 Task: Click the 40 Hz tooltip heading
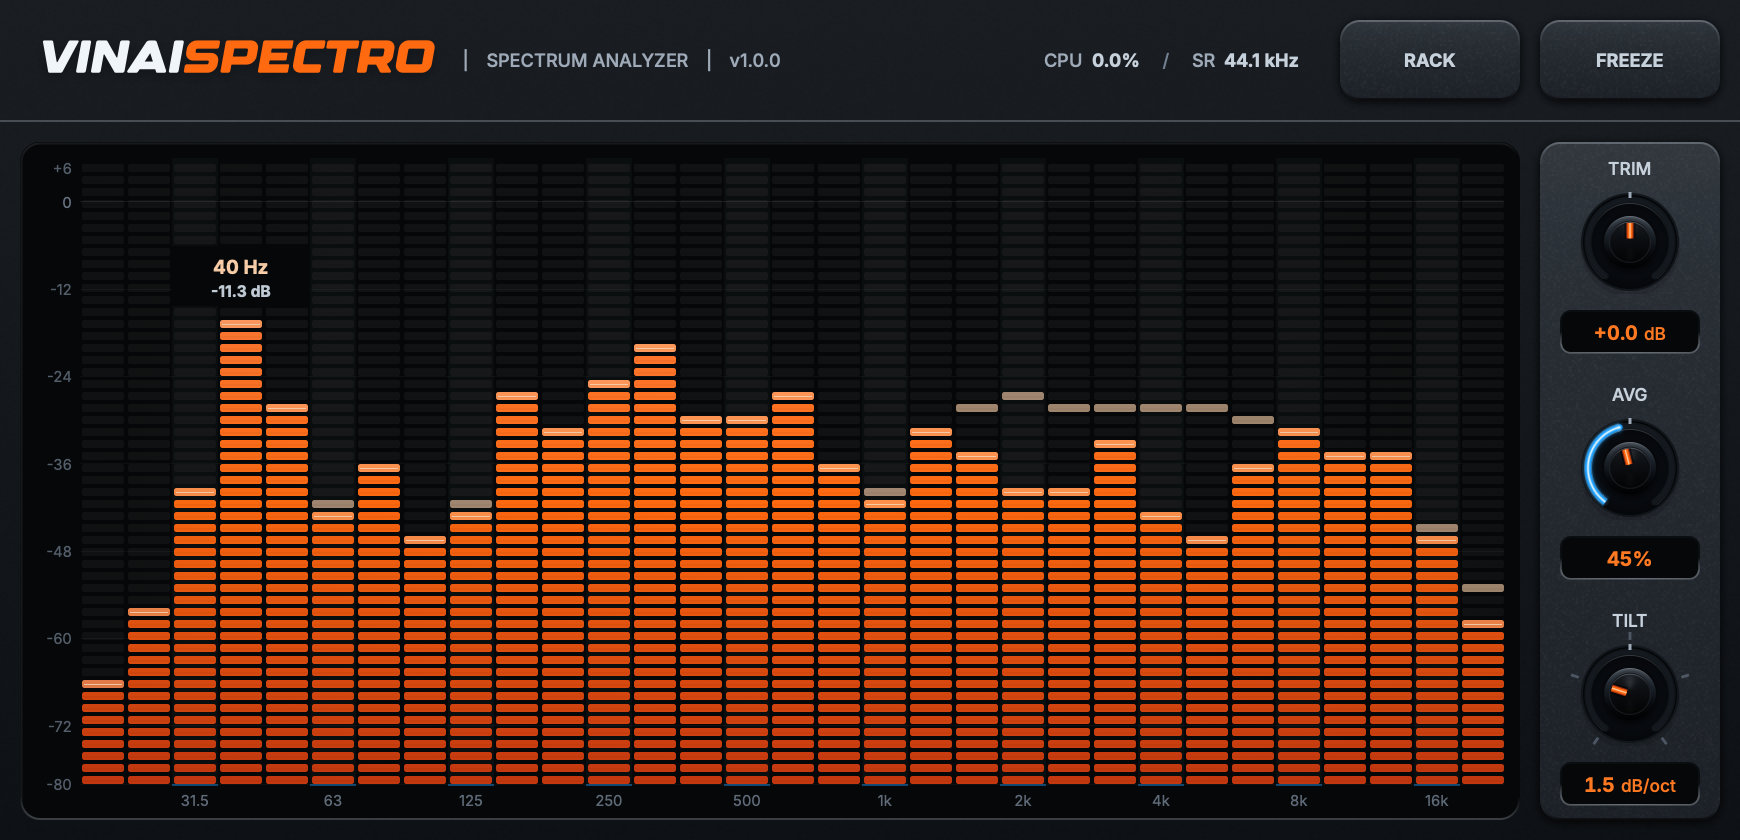pyautogui.click(x=240, y=267)
